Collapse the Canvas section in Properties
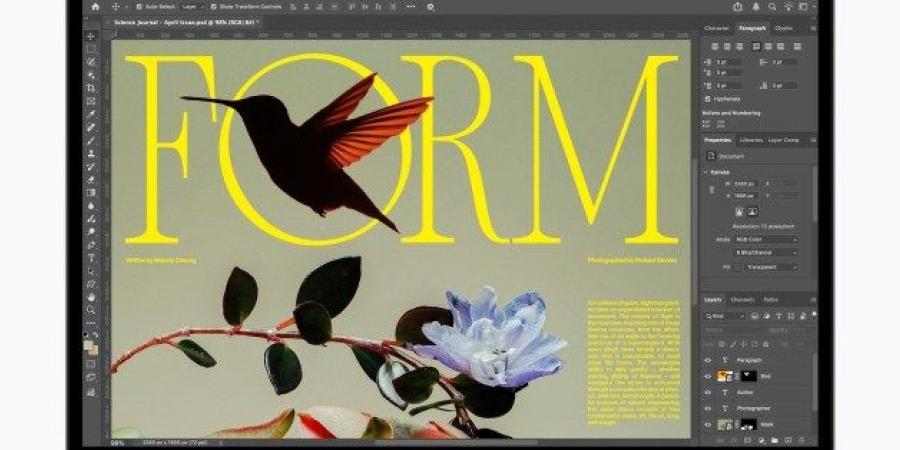Image resolution: width=900 pixels, height=450 pixels. coord(707,172)
